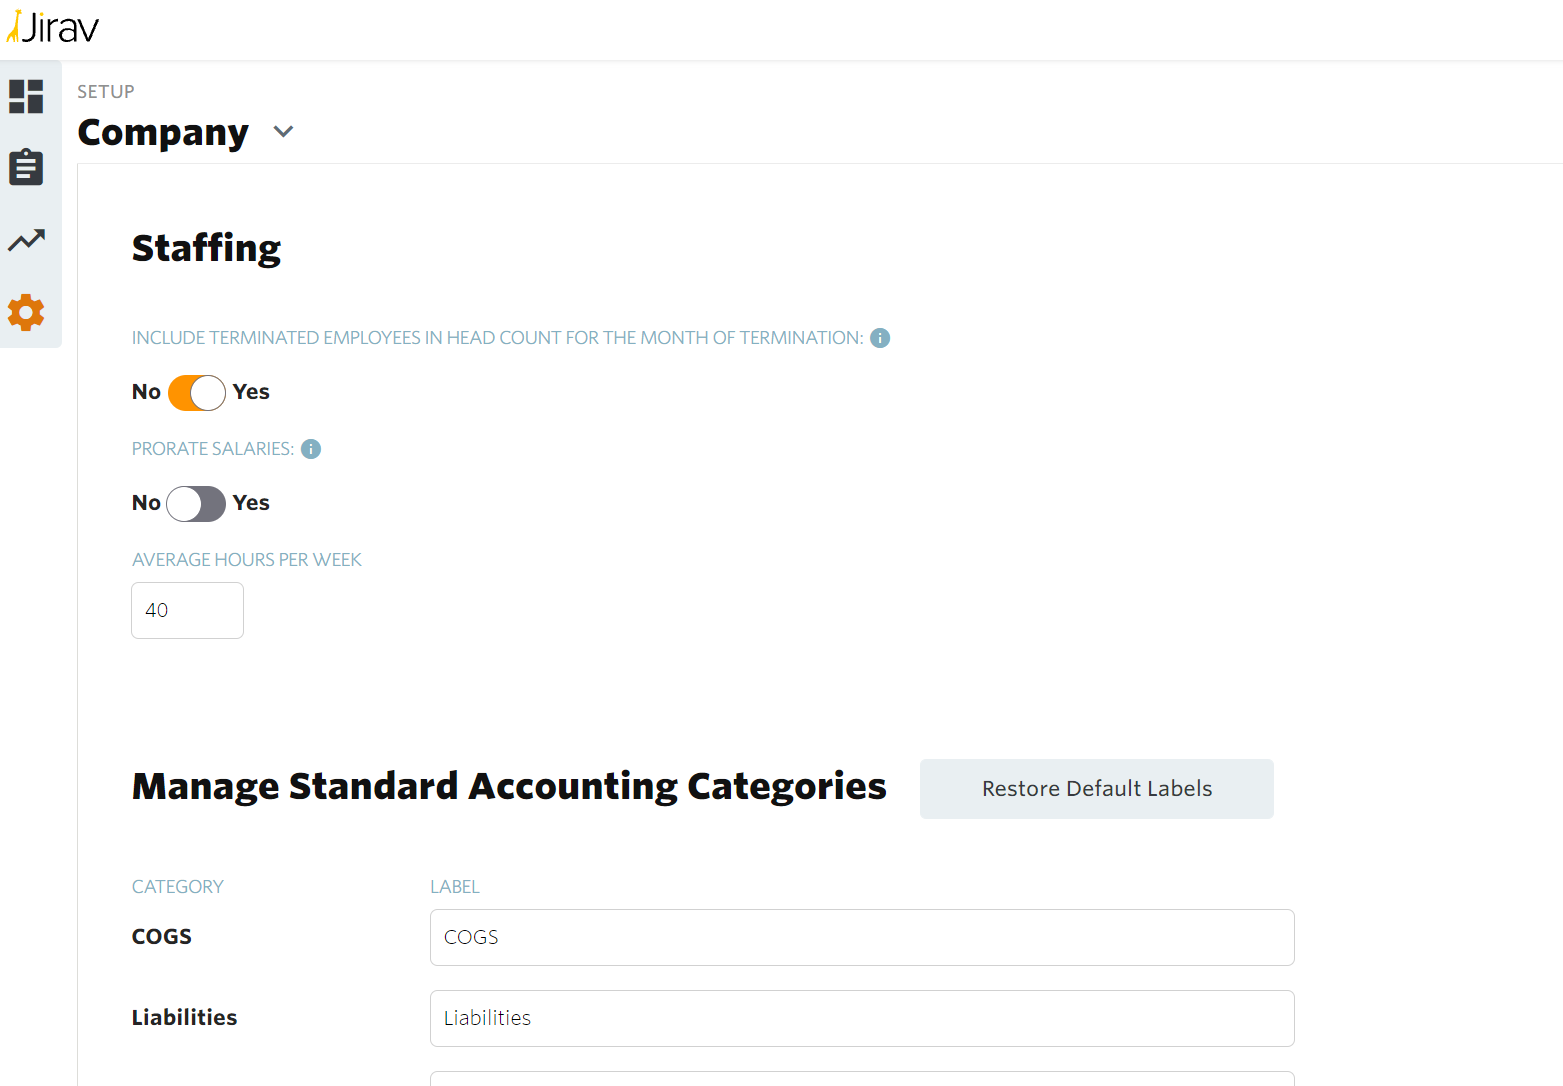
Task: Click info icon beside terminated employees setting
Action: coord(880,338)
